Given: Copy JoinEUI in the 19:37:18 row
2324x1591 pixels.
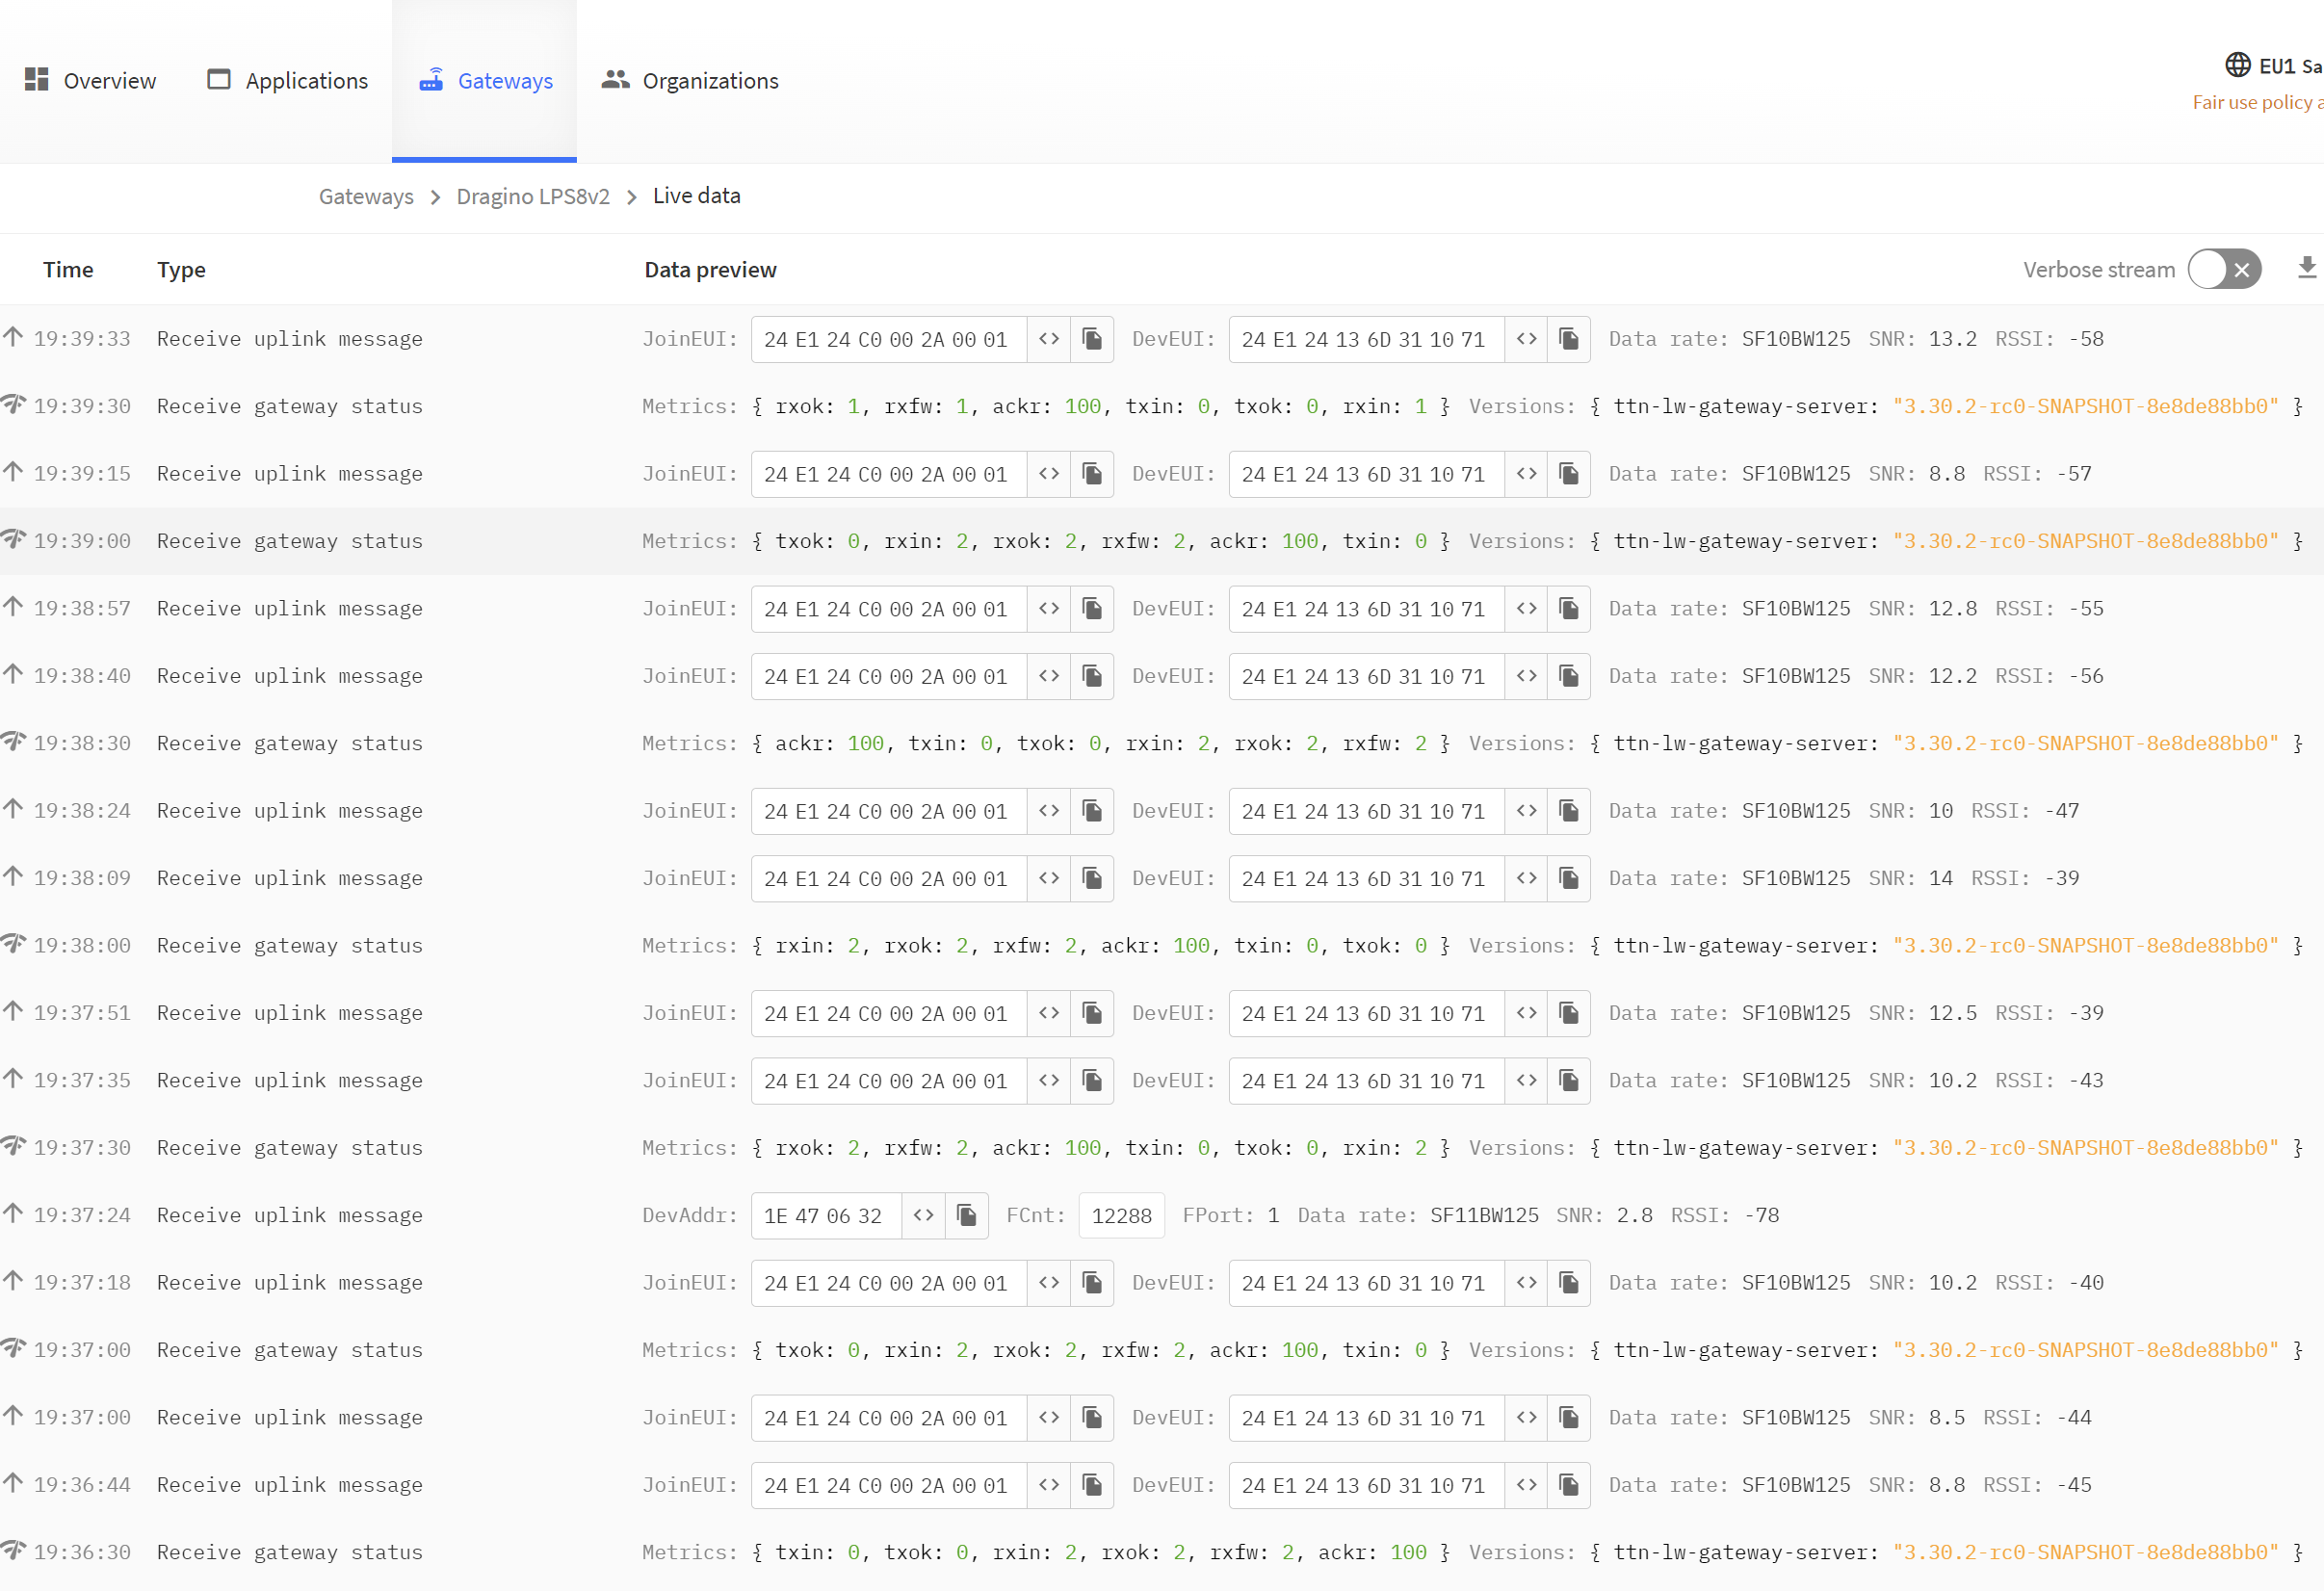Looking at the screenshot, I should [1092, 1283].
